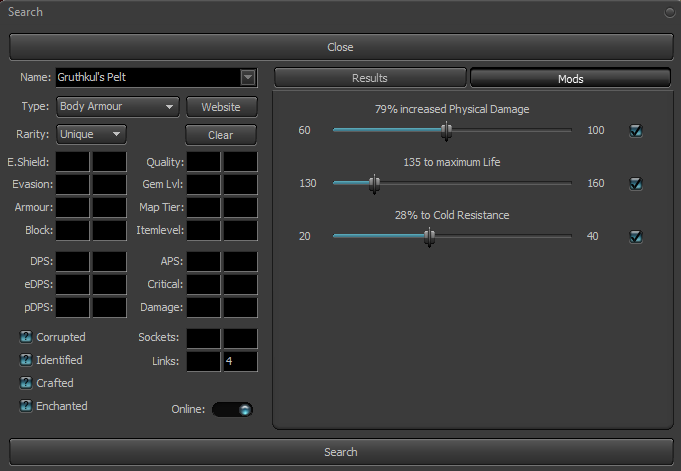
Task: Click the eDPS minimum field
Action: point(73,285)
